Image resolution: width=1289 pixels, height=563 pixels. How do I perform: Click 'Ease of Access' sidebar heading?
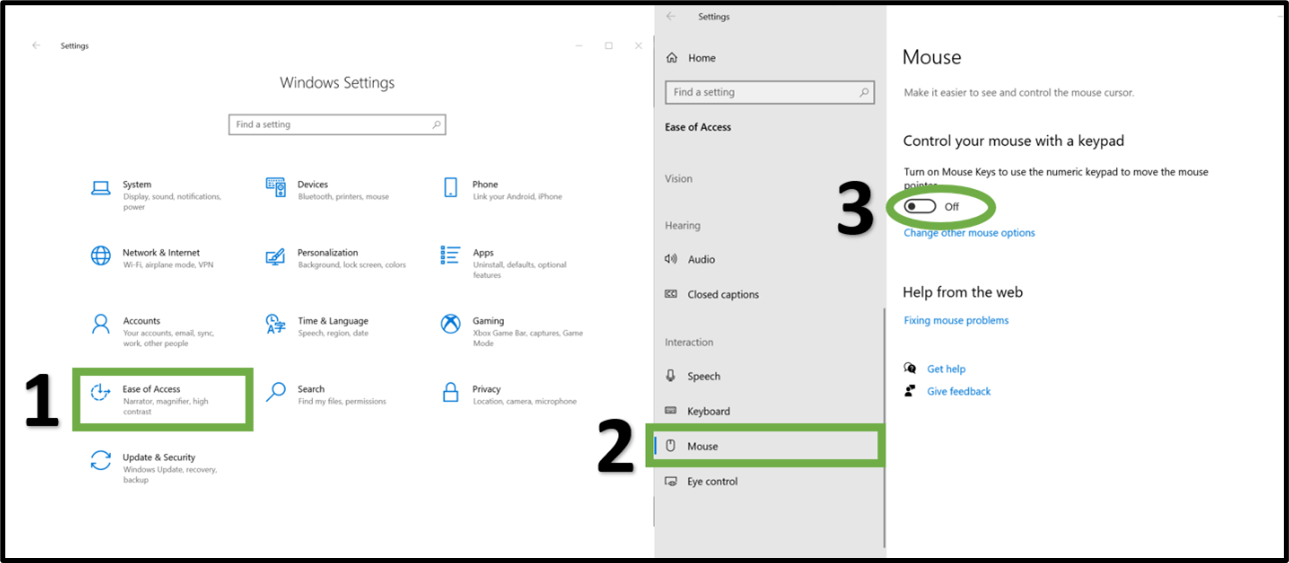tap(698, 127)
